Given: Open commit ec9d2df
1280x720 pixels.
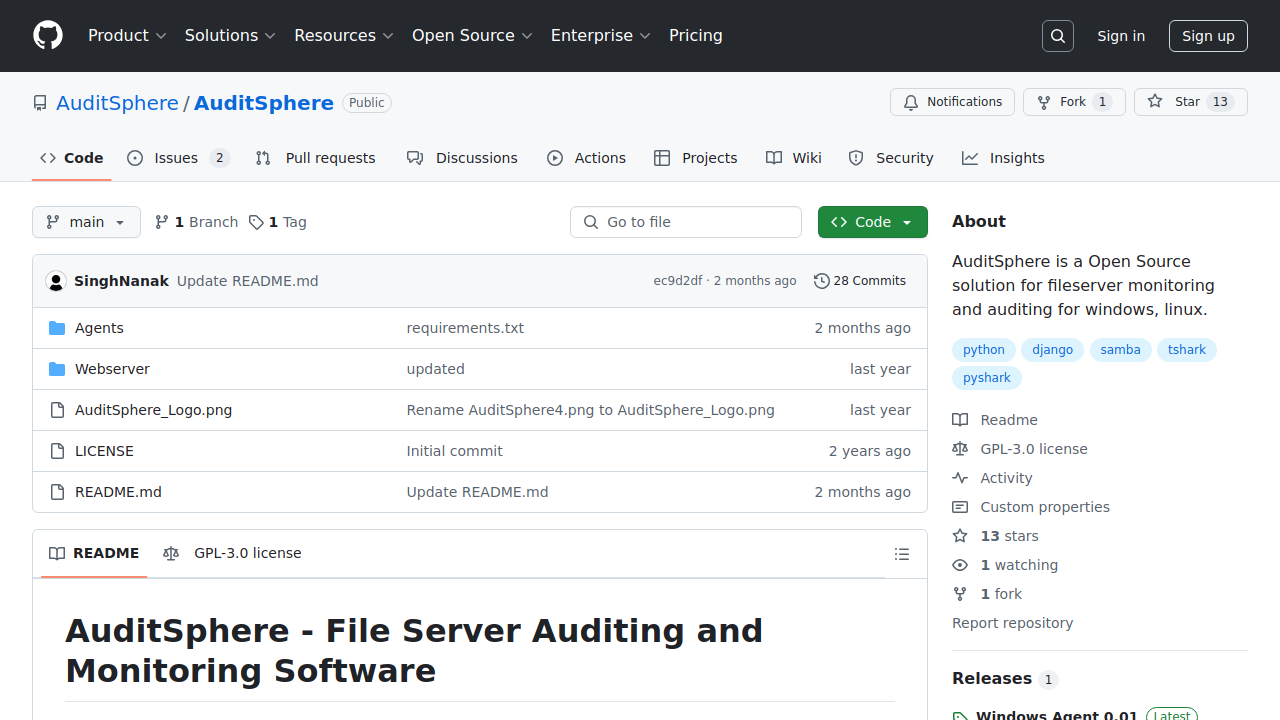Looking at the screenshot, I should (678, 281).
